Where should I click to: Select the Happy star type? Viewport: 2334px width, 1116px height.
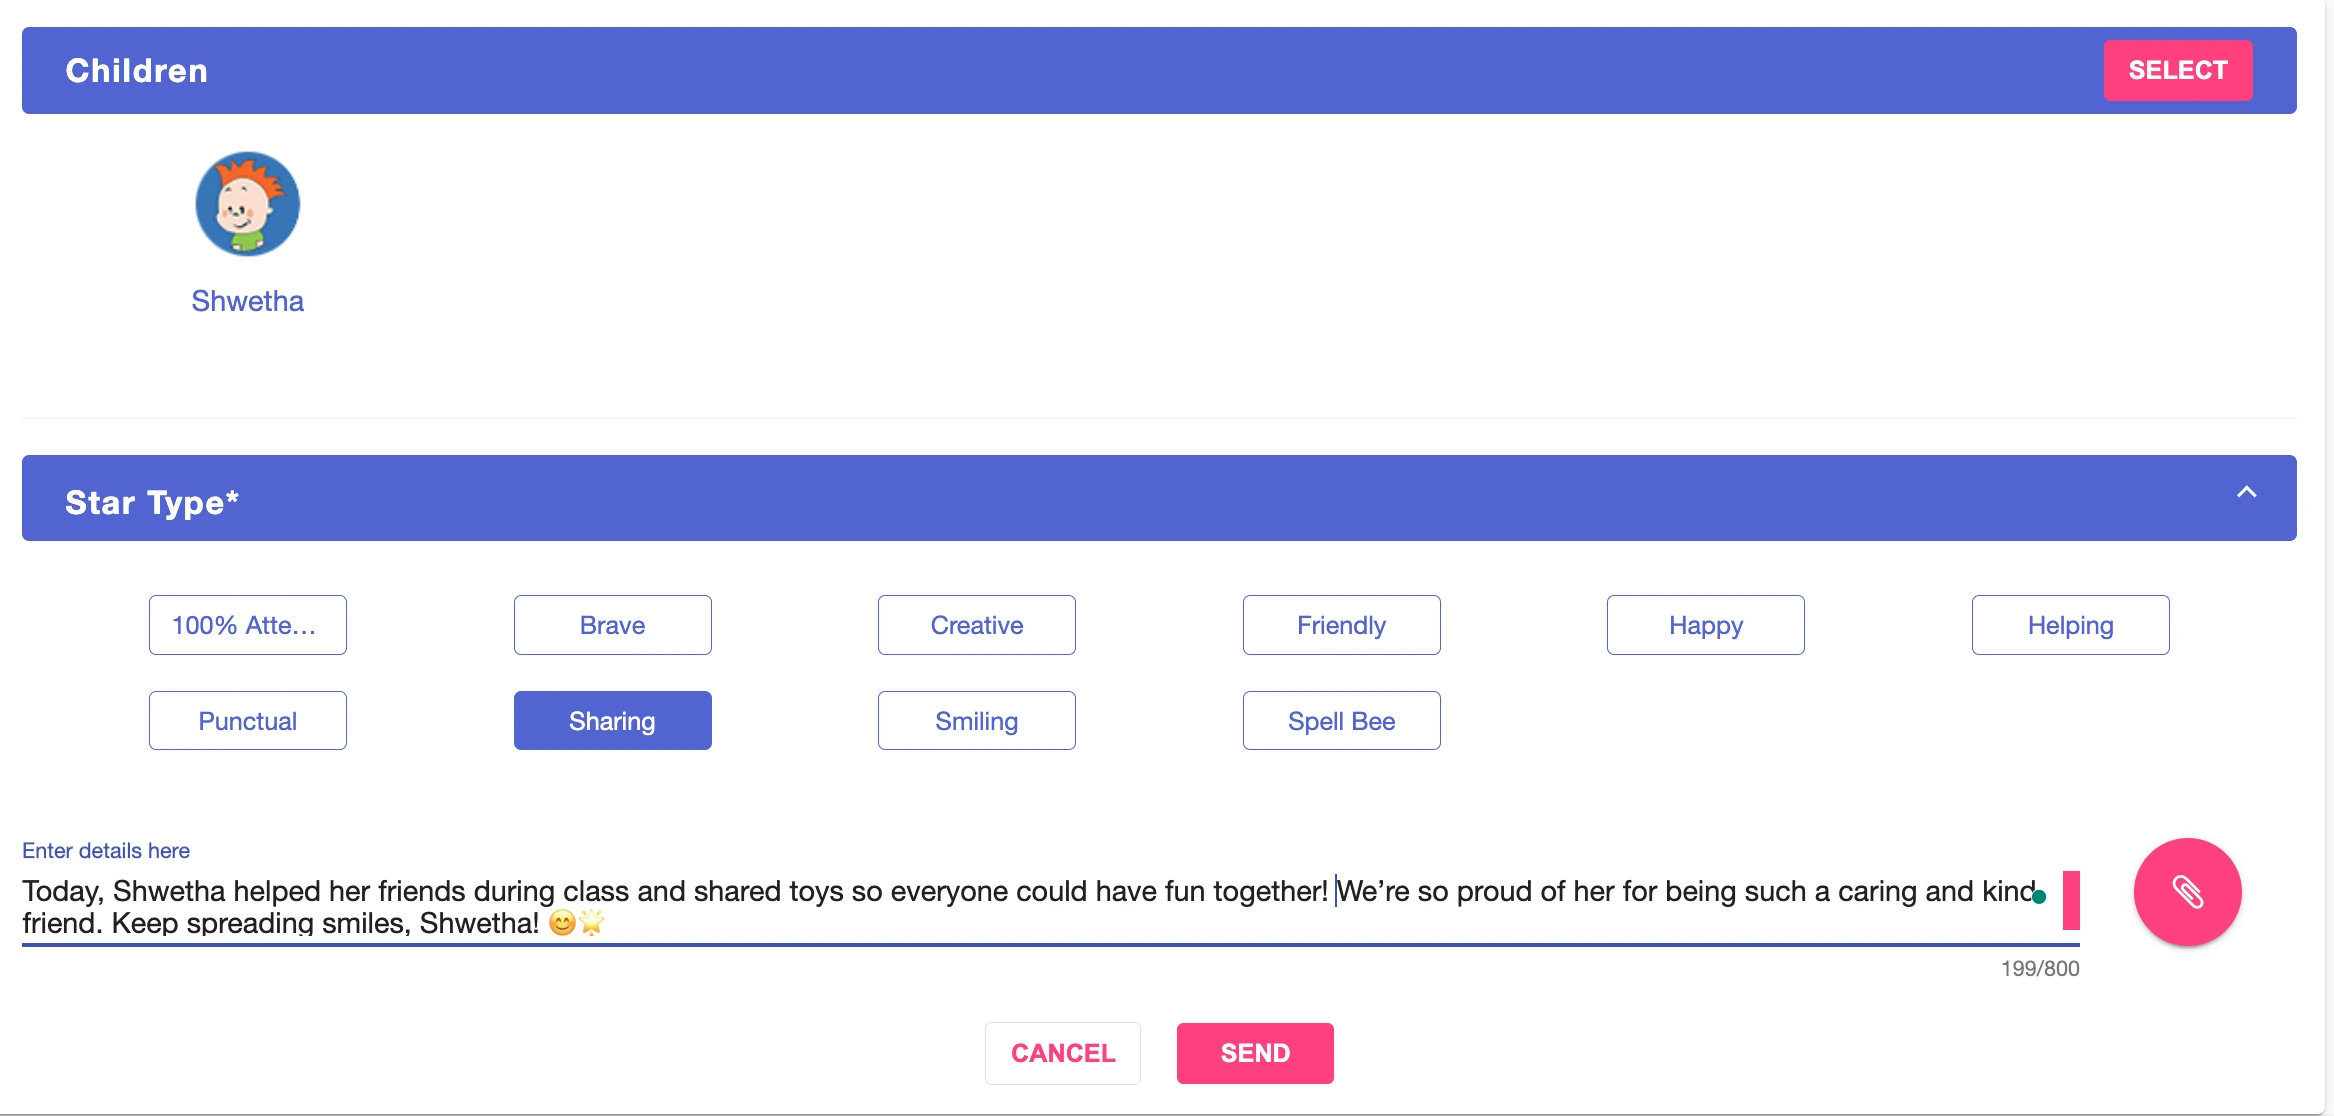click(1706, 625)
